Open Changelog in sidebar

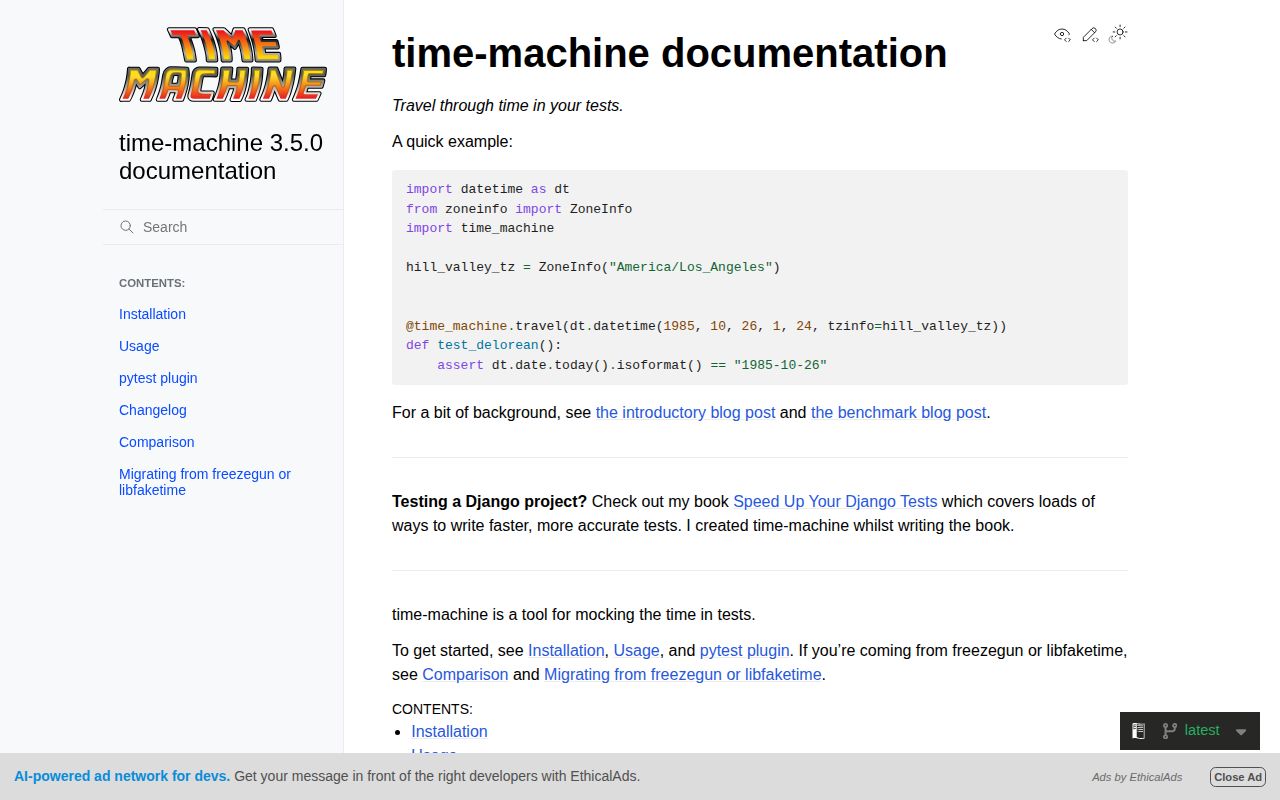click(x=153, y=410)
